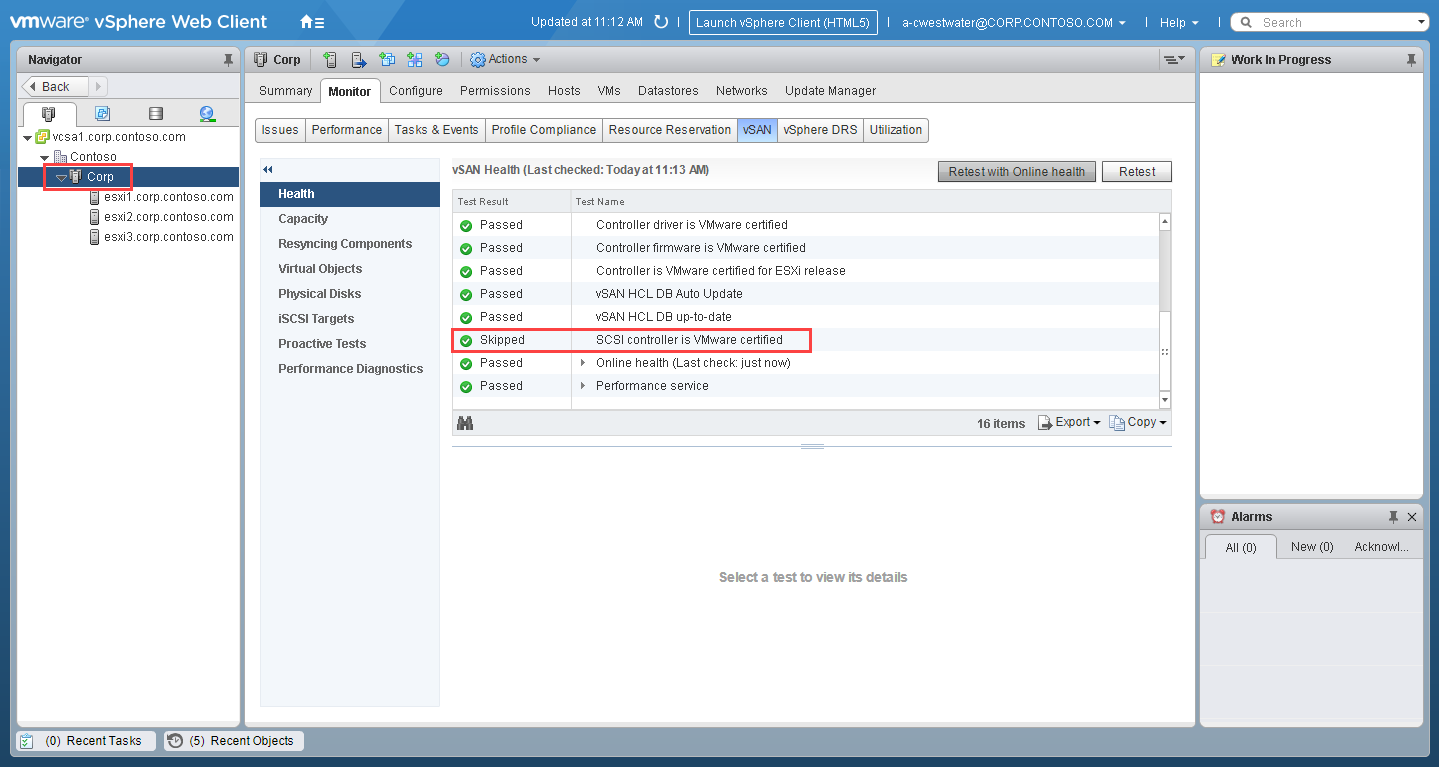Open the panel view options menu icon
1439x767 pixels.
tap(1173, 60)
